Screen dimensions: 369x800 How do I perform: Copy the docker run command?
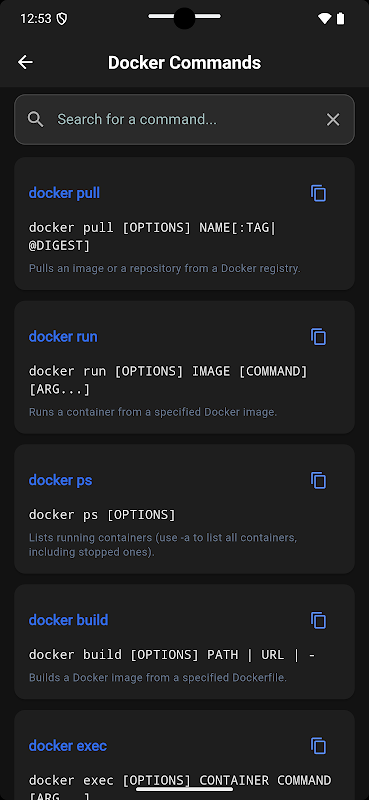click(318, 337)
